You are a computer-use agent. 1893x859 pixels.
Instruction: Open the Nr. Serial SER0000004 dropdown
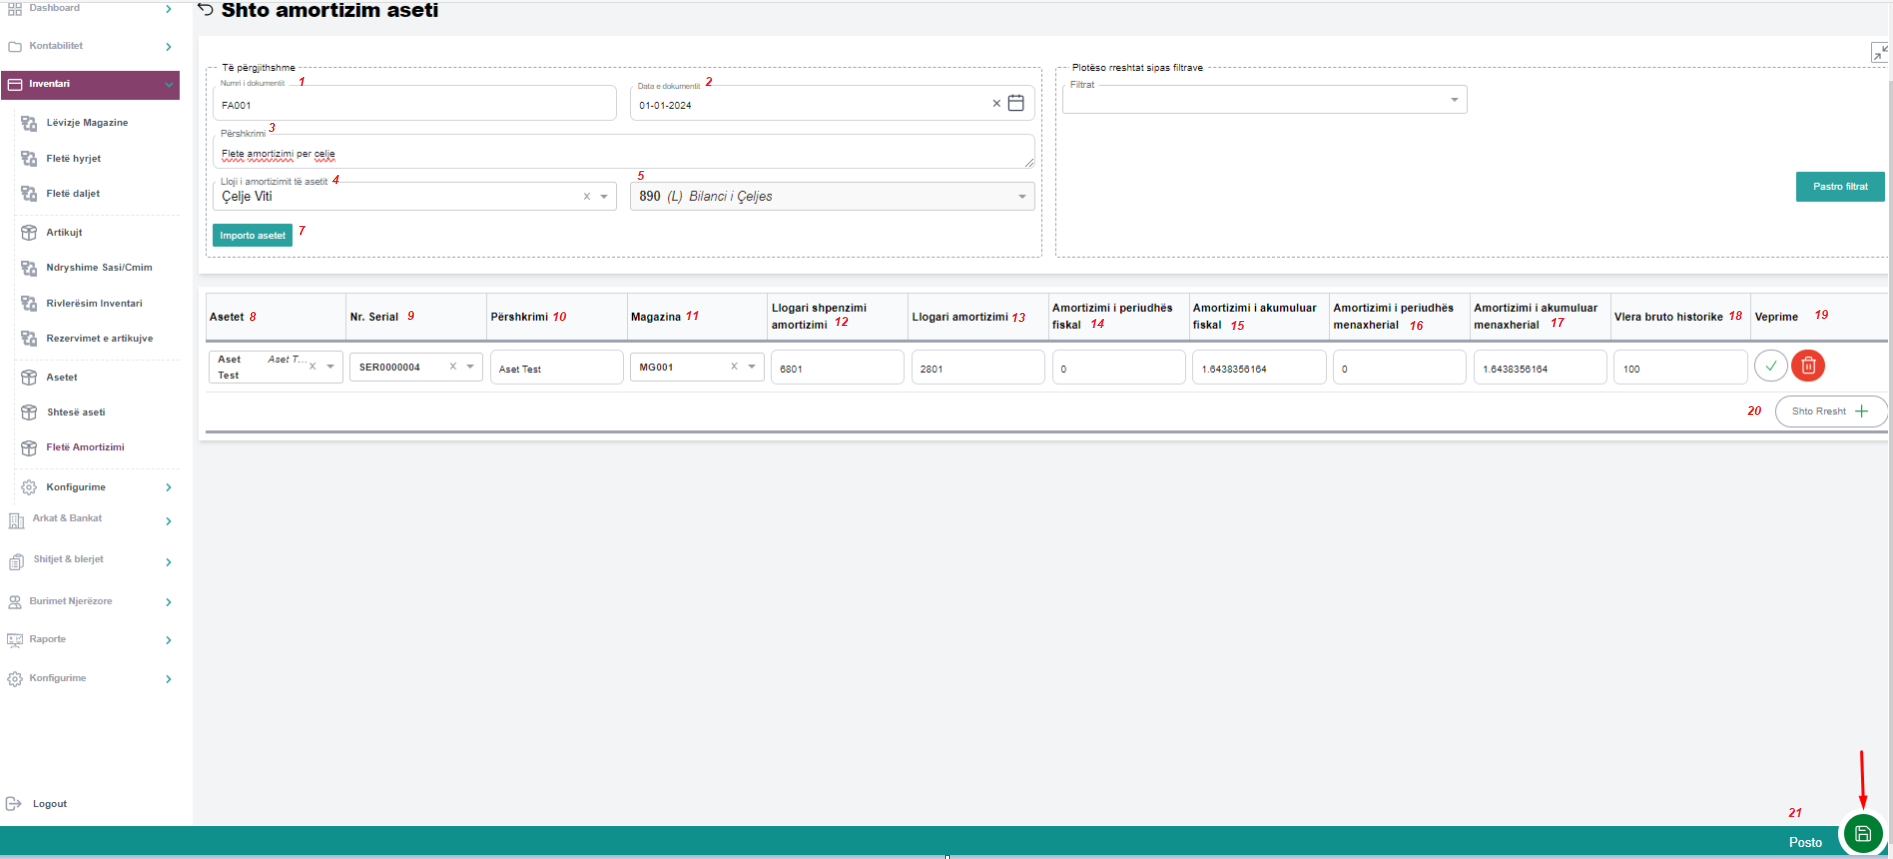pyautogui.click(x=470, y=367)
